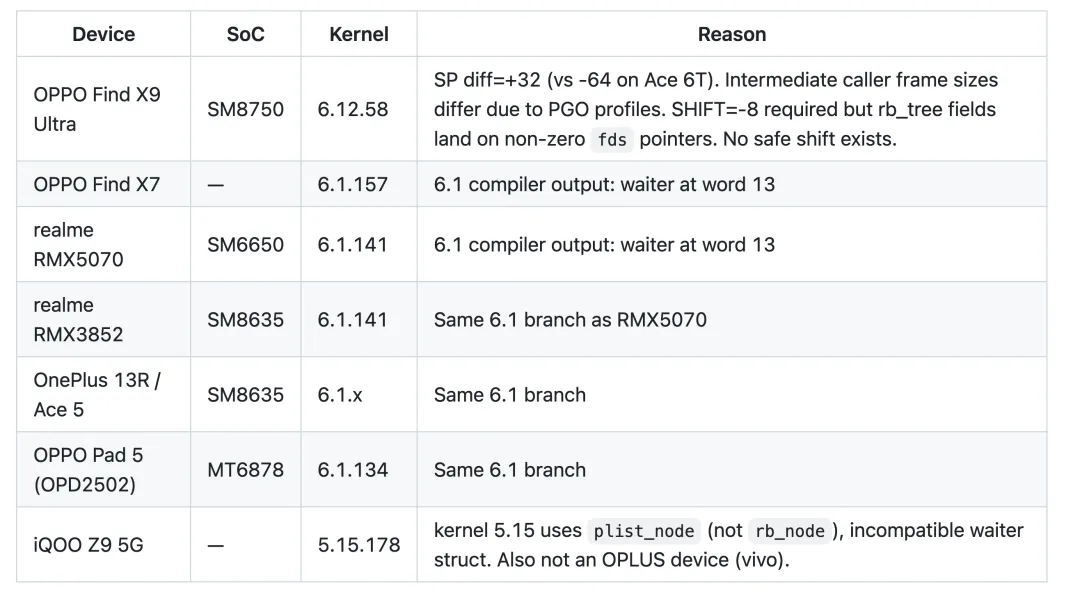The image size is (1080, 603).
Task: Select the OPPO Pad 5 (OPD2502) cell
Action: [x=103, y=469]
